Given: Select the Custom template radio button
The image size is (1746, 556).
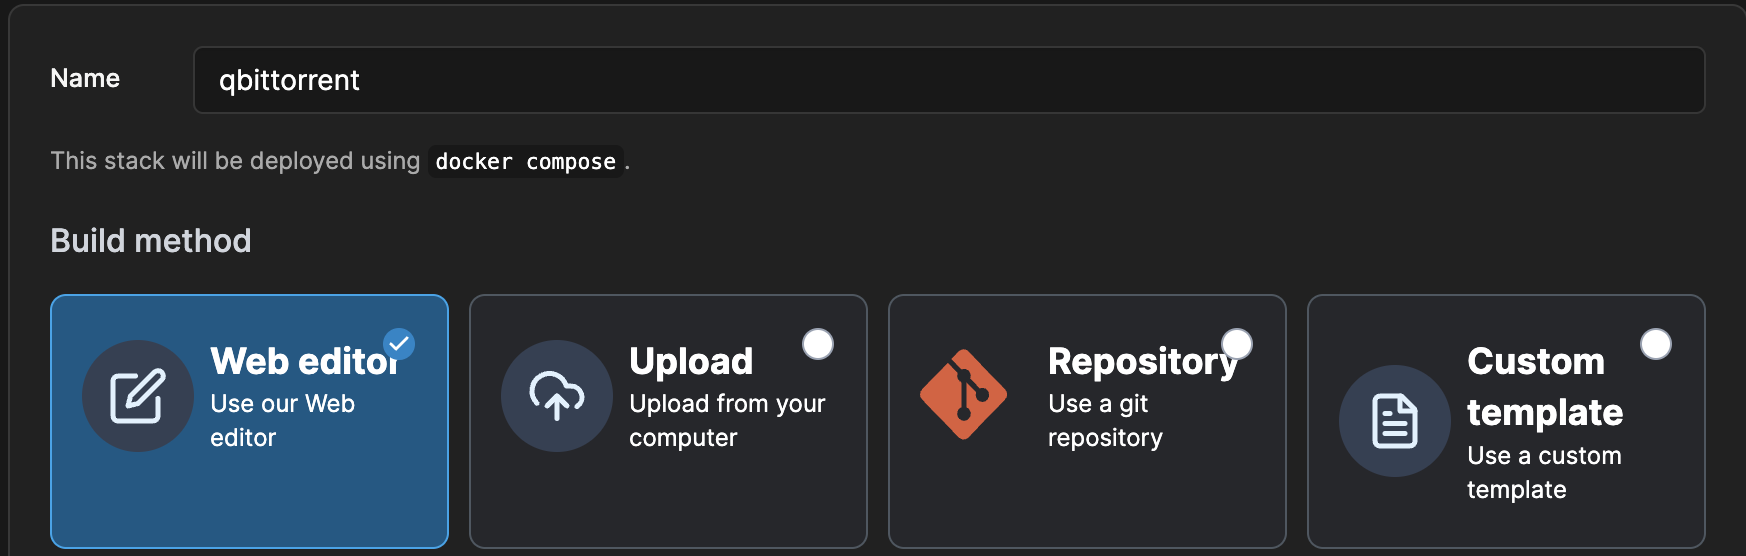Looking at the screenshot, I should [x=1656, y=344].
